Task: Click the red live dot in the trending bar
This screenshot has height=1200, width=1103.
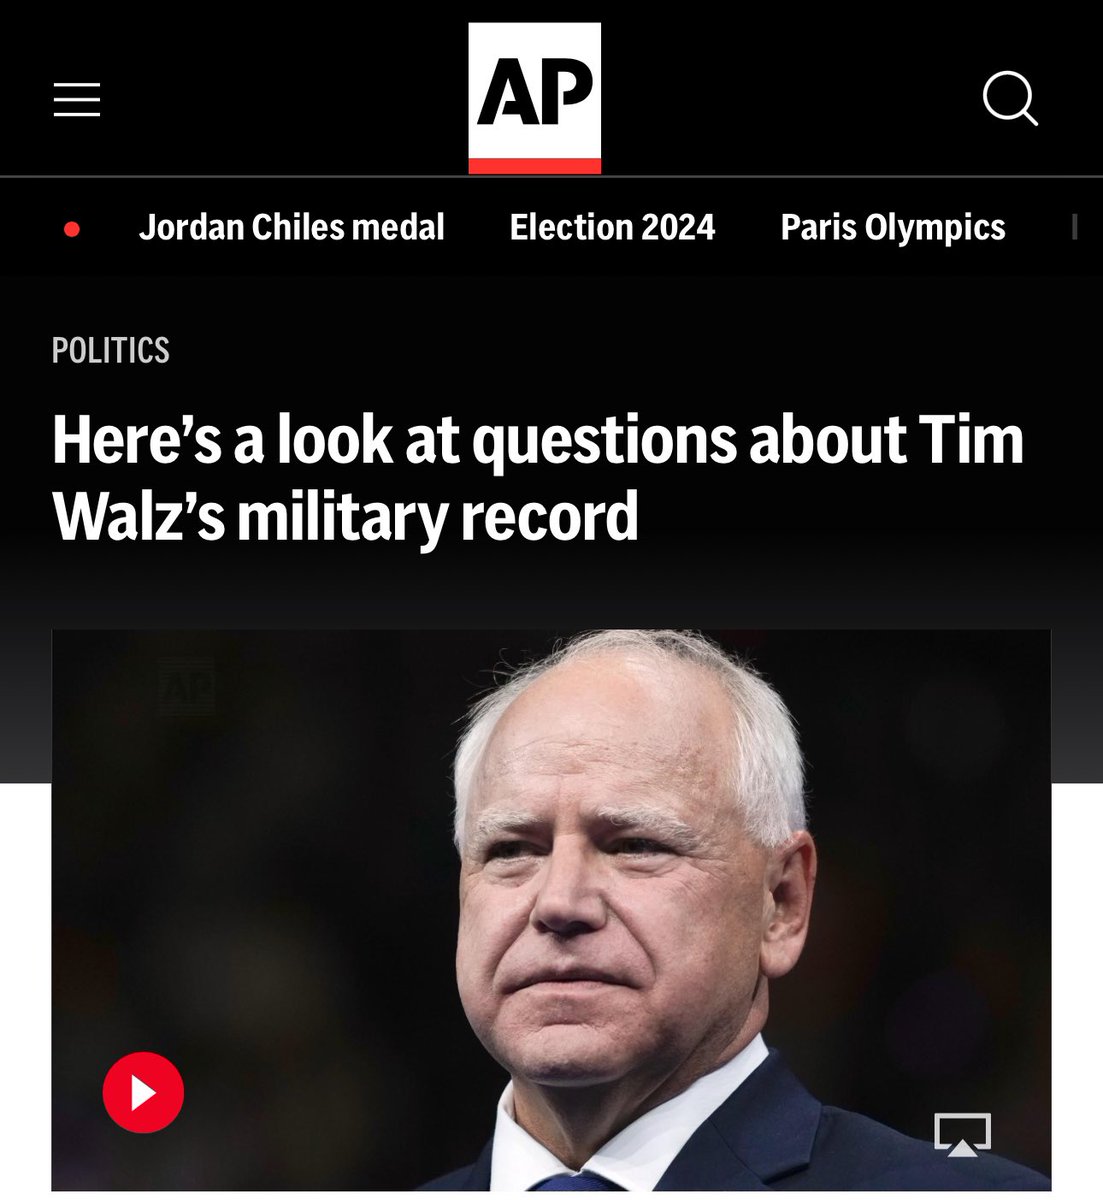Action: pyautogui.click(x=71, y=229)
